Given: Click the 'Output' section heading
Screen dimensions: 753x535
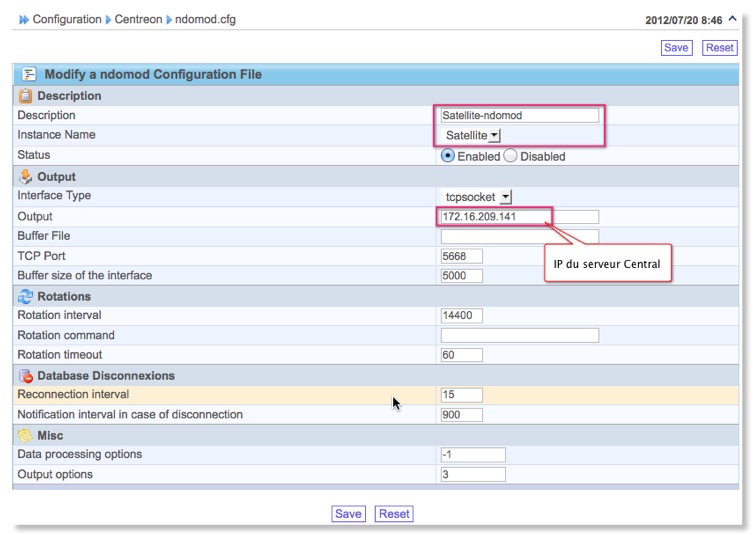Looking at the screenshot, I should click(x=56, y=177).
